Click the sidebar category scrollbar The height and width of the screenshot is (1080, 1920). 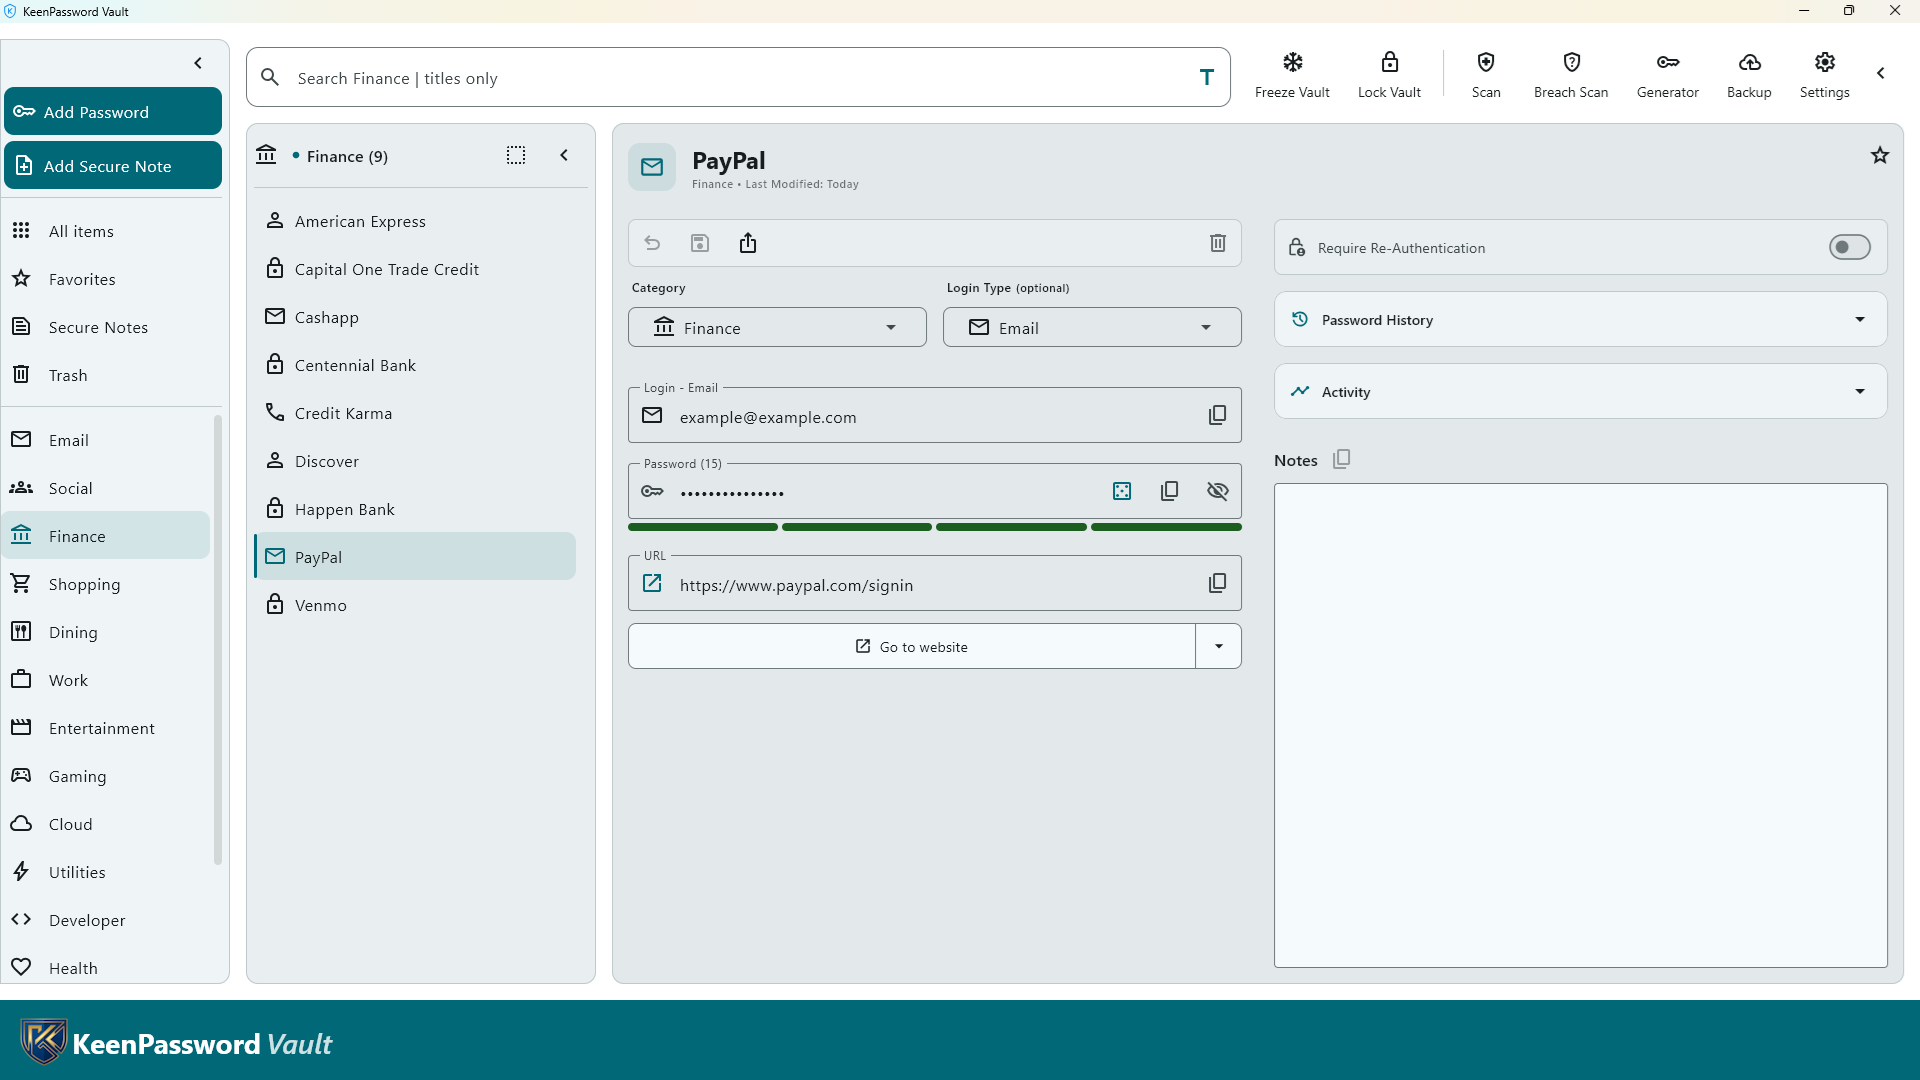pos(217,640)
